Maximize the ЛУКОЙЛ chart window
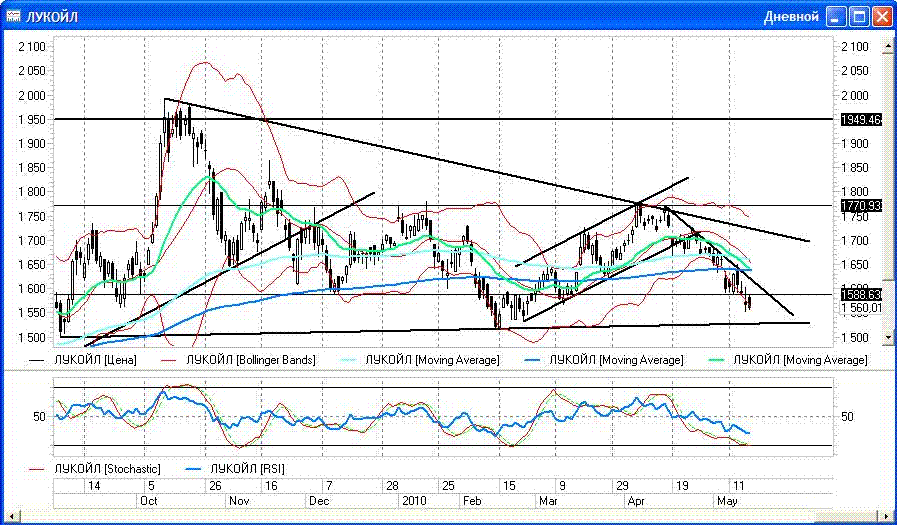This screenshot has width=897, height=525. point(859,17)
